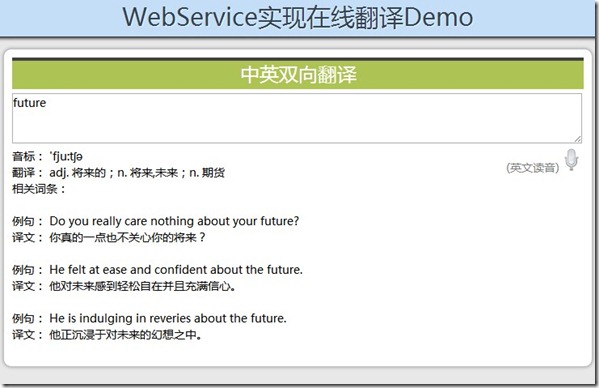
Task: Click the 翻译 label
Action: tap(28, 173)
